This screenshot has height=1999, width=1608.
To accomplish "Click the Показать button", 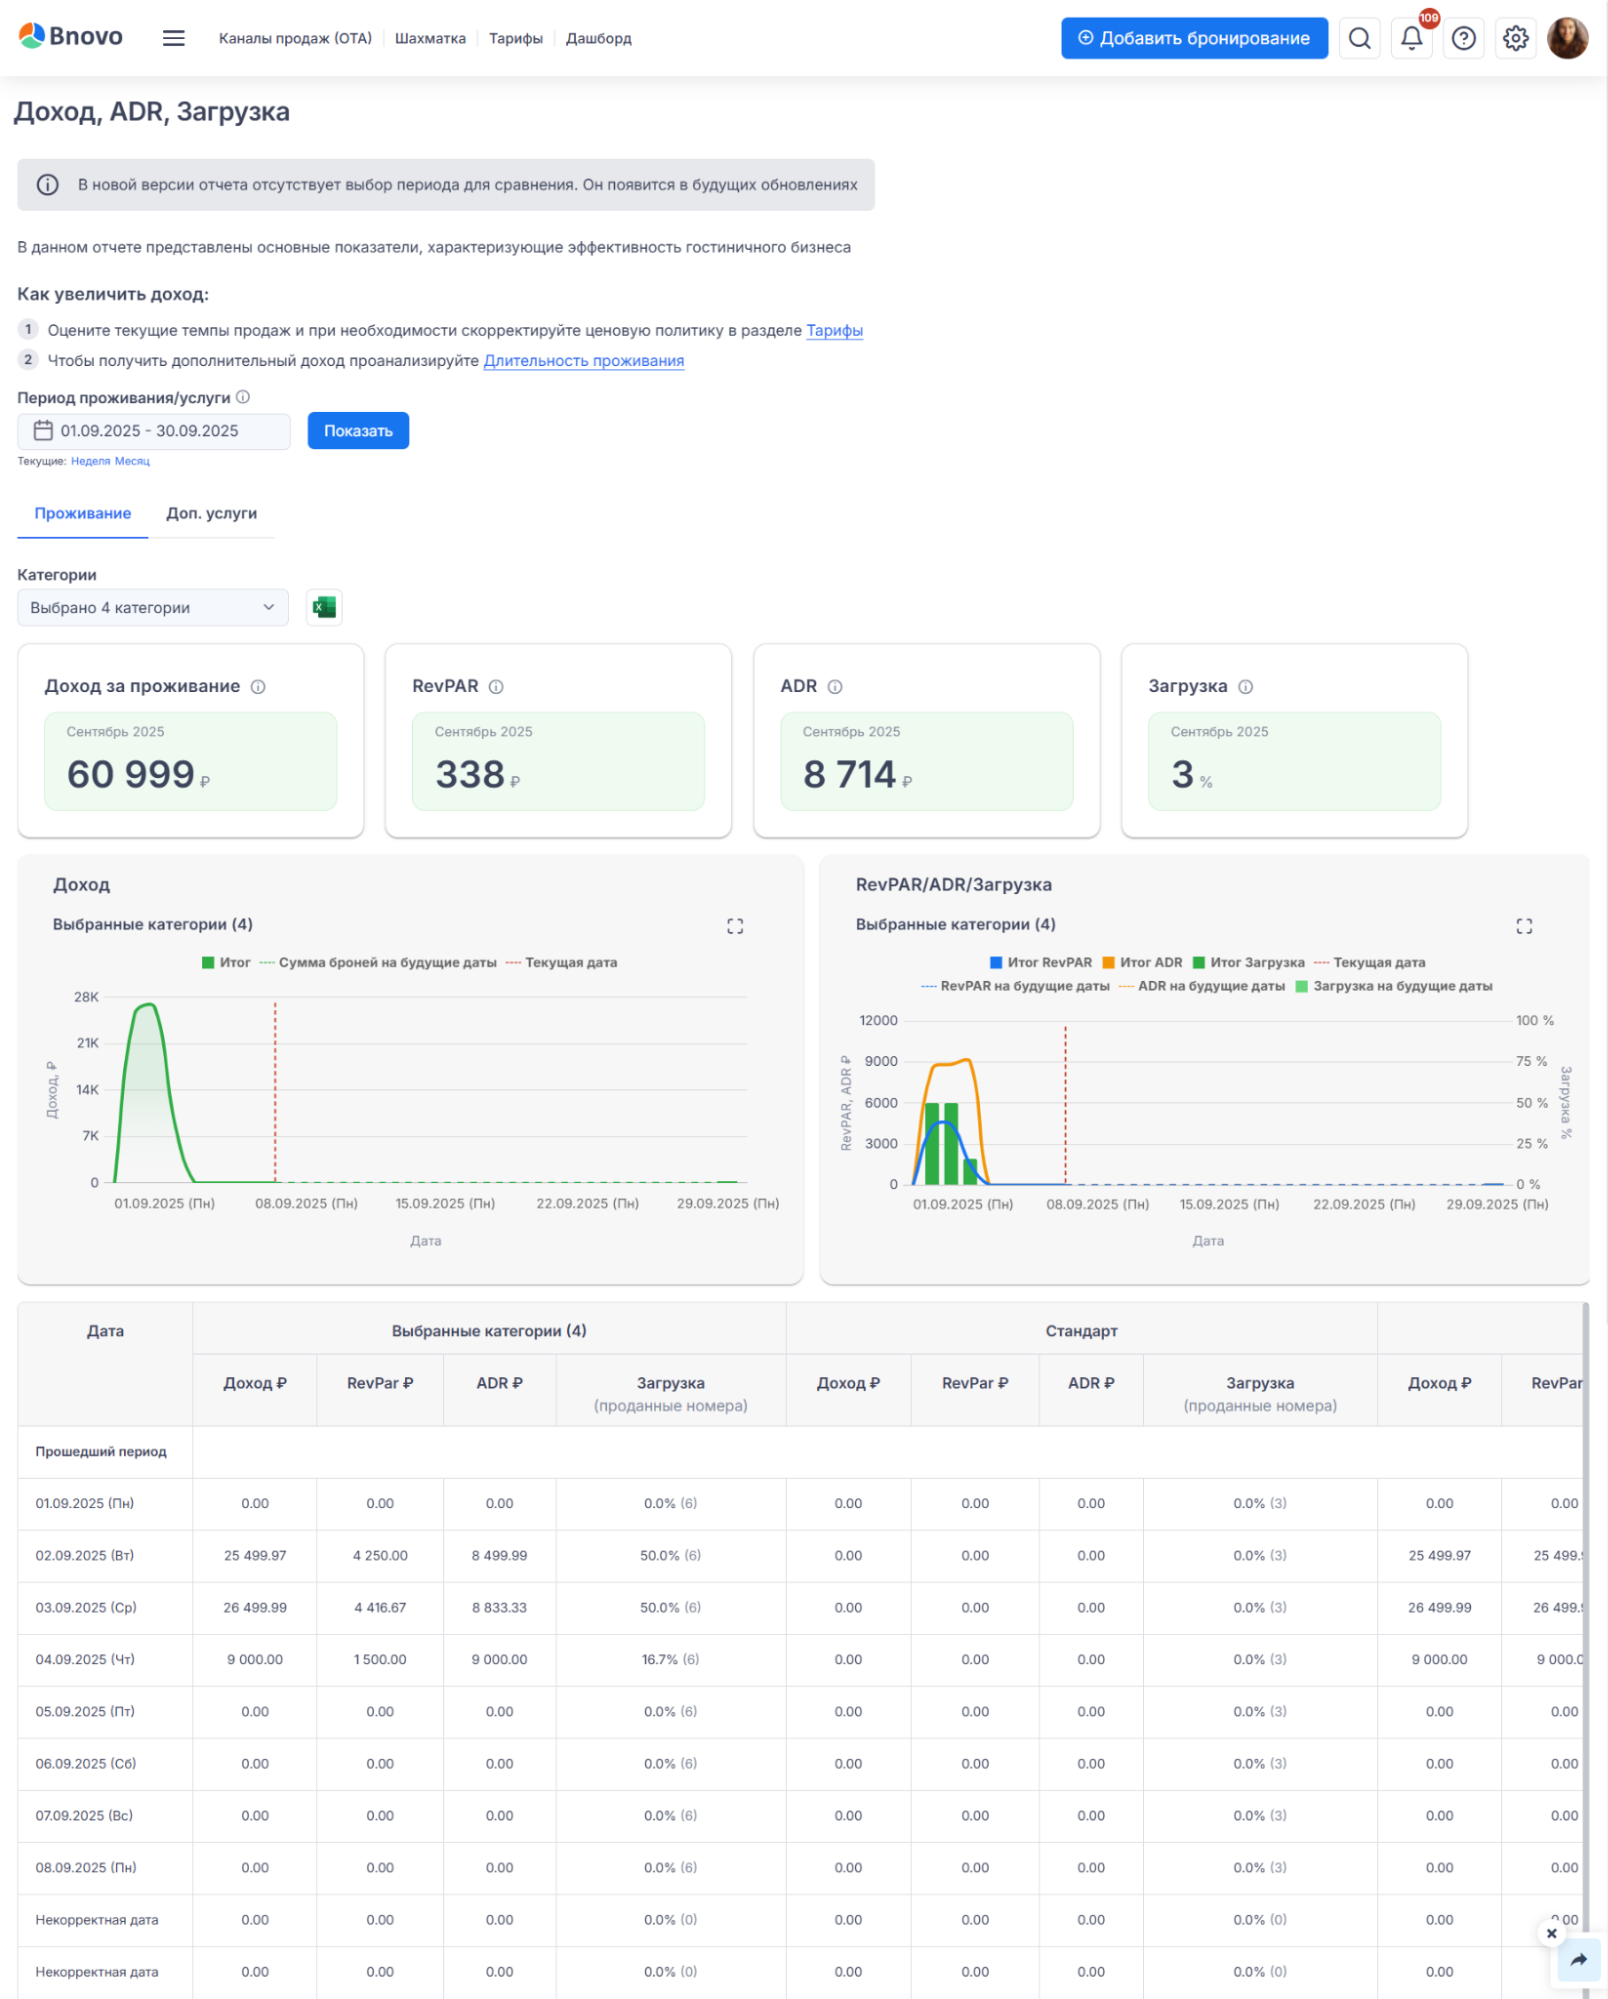I will (358, 431).
